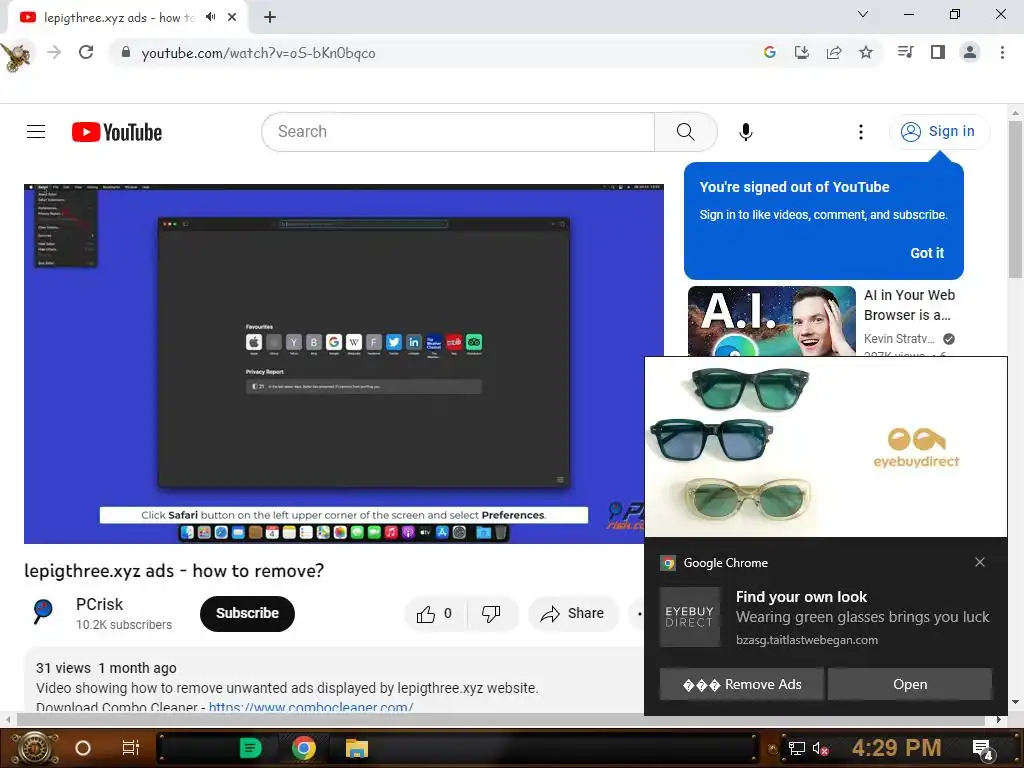Click the magnifier search button

tap(686, 132)
